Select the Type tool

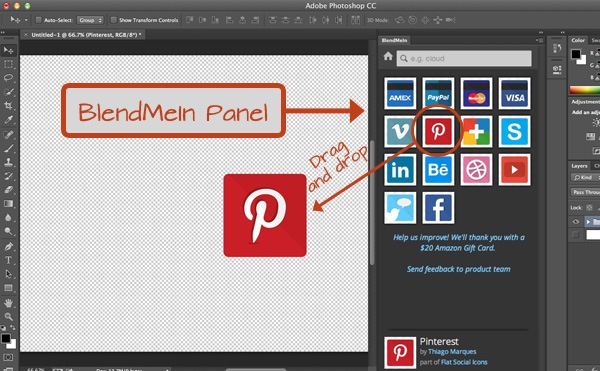coord(8,260)
